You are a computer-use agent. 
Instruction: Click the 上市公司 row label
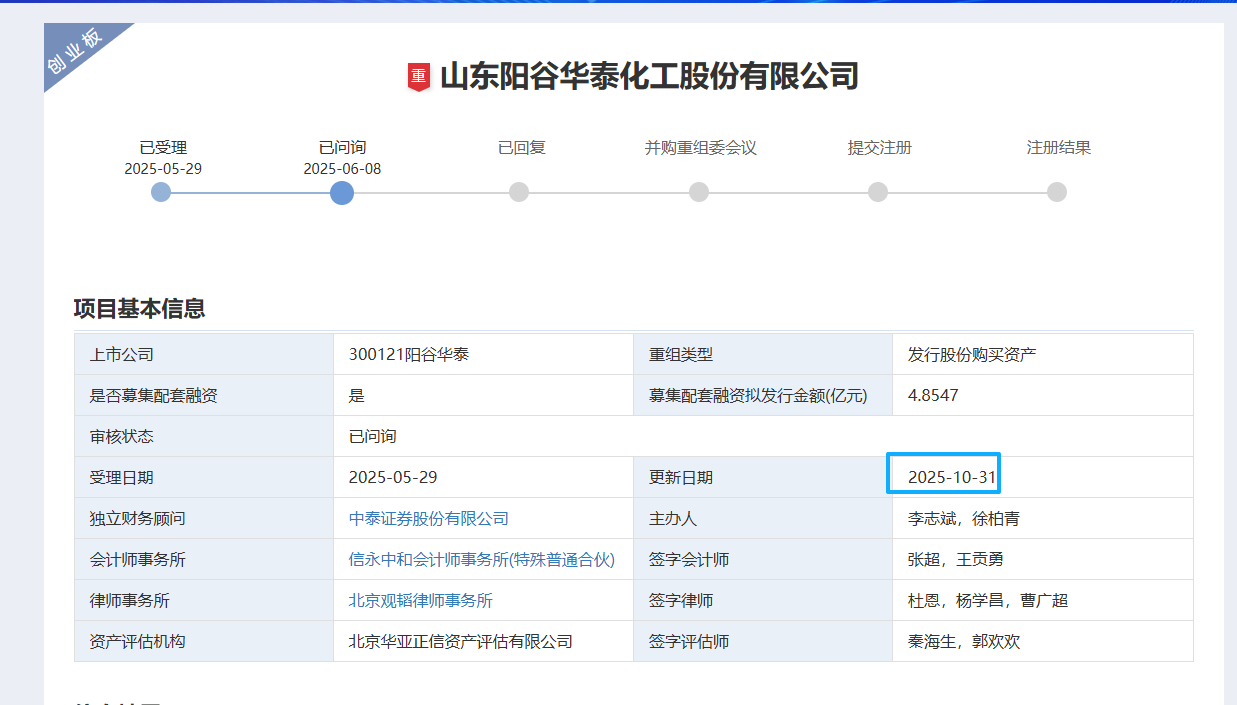click(122, 354)
